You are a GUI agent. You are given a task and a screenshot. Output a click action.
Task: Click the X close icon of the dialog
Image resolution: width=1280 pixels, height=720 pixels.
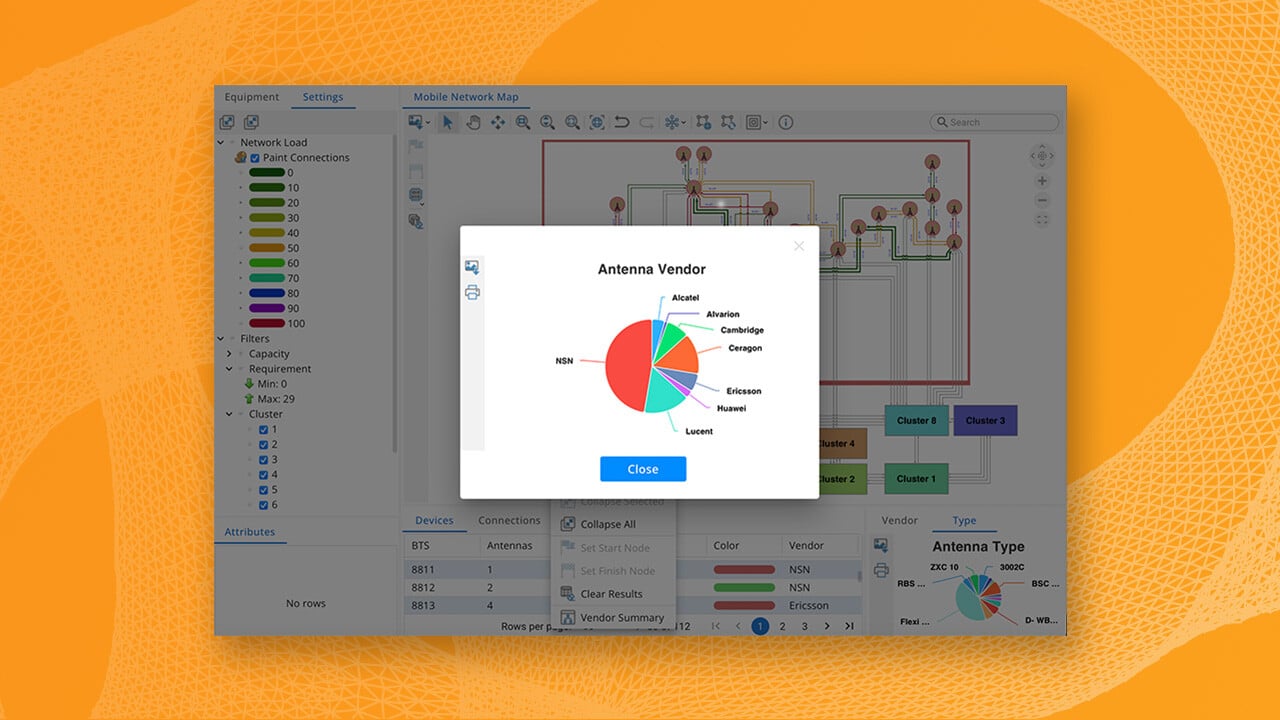point(798,246)
